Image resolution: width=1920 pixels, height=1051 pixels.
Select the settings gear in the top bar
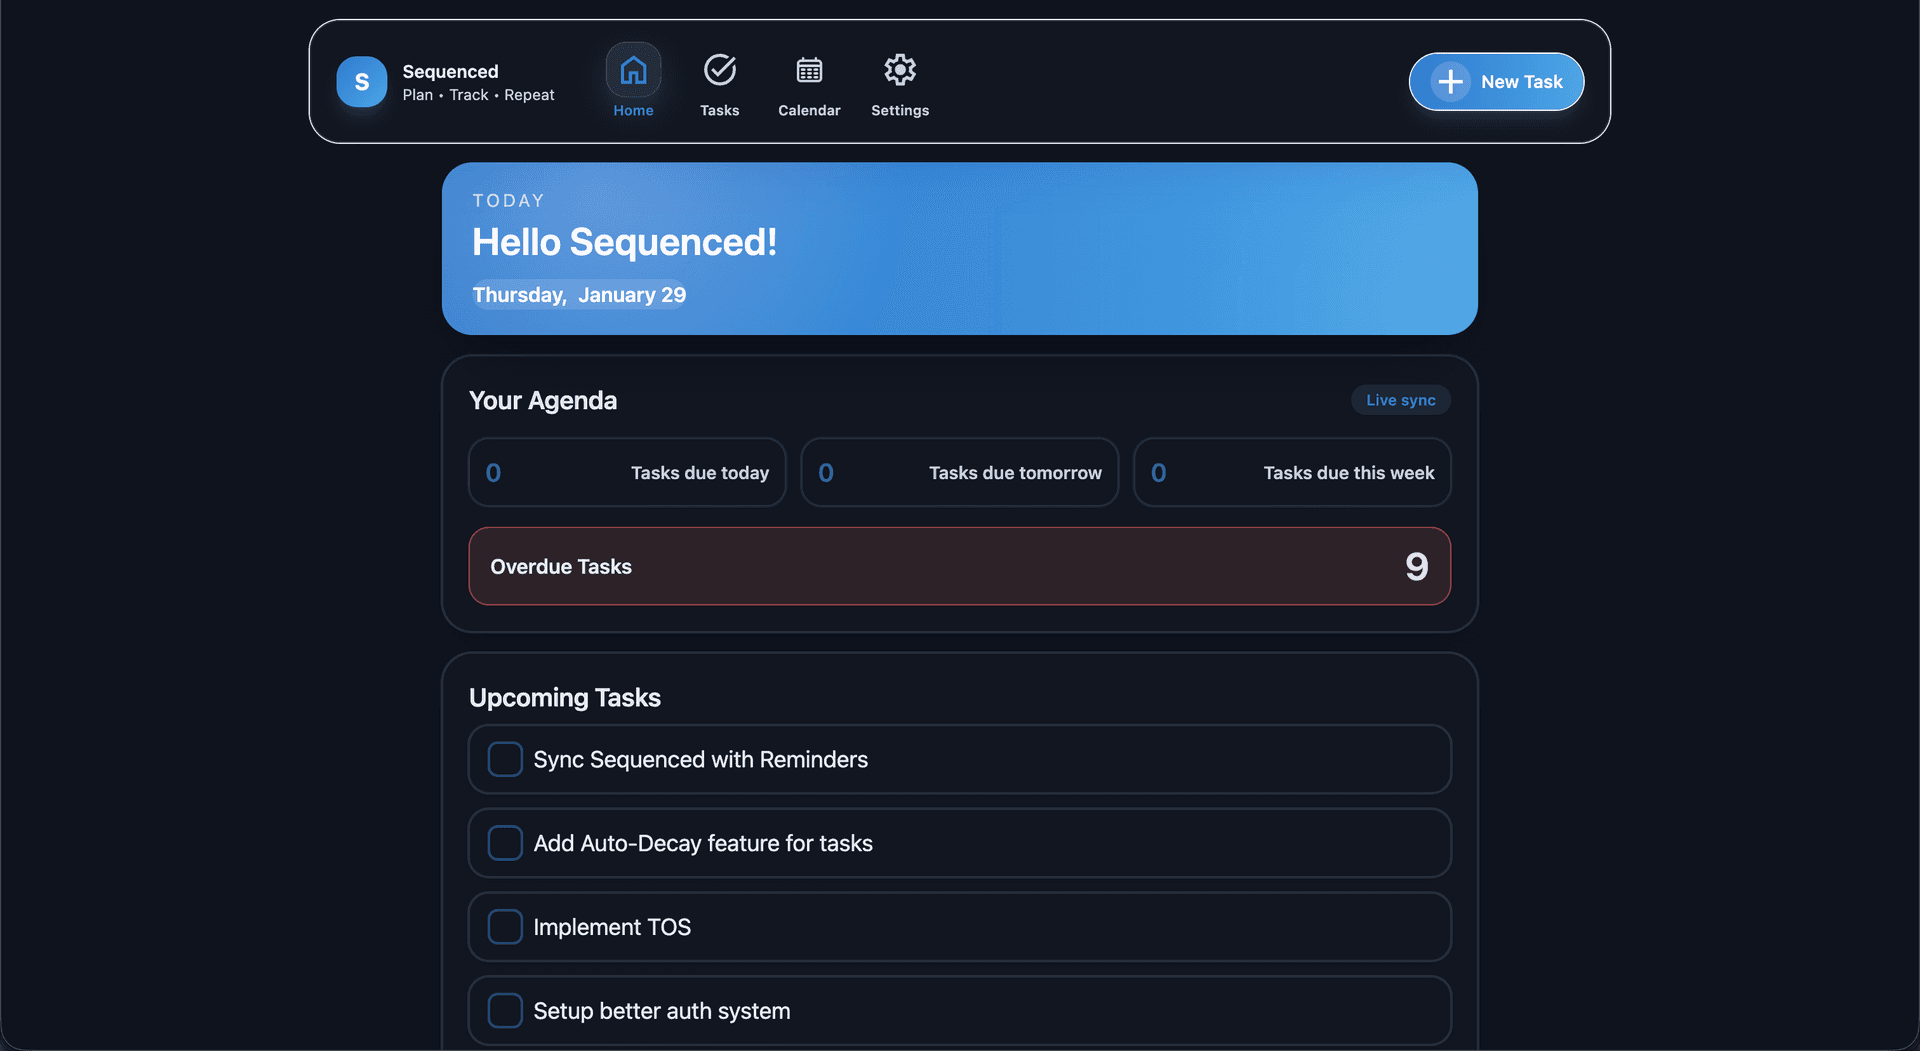pos(898,69)
